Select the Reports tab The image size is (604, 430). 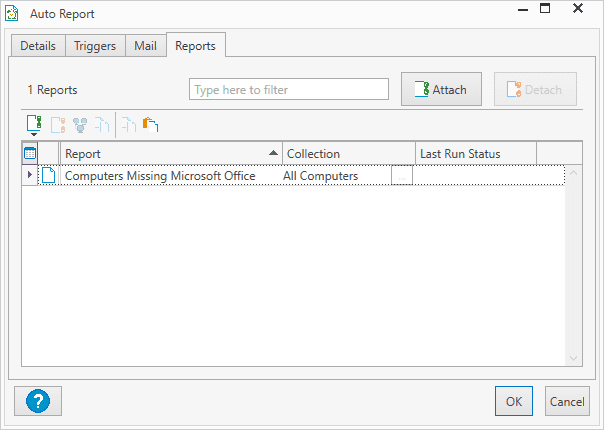coord(195,45)
